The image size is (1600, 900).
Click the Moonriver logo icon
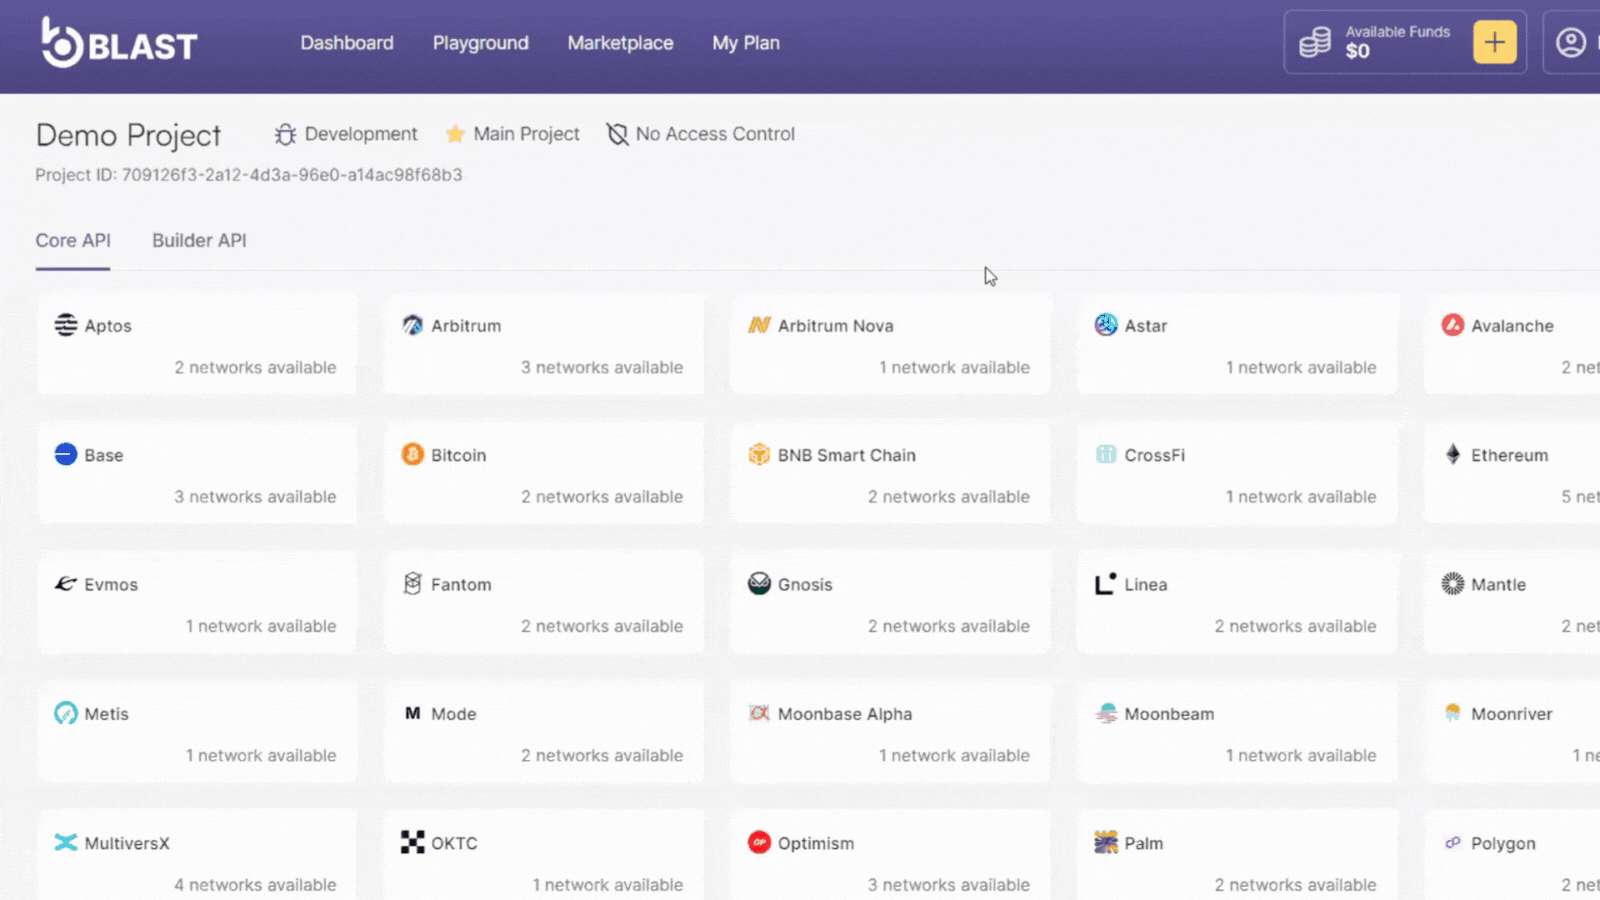pos(1453,712)
